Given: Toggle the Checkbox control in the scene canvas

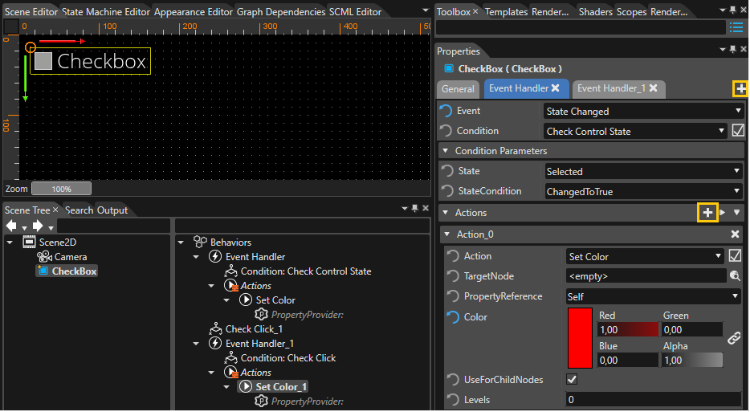Looking at the screenshot, I should click(43, 61).
